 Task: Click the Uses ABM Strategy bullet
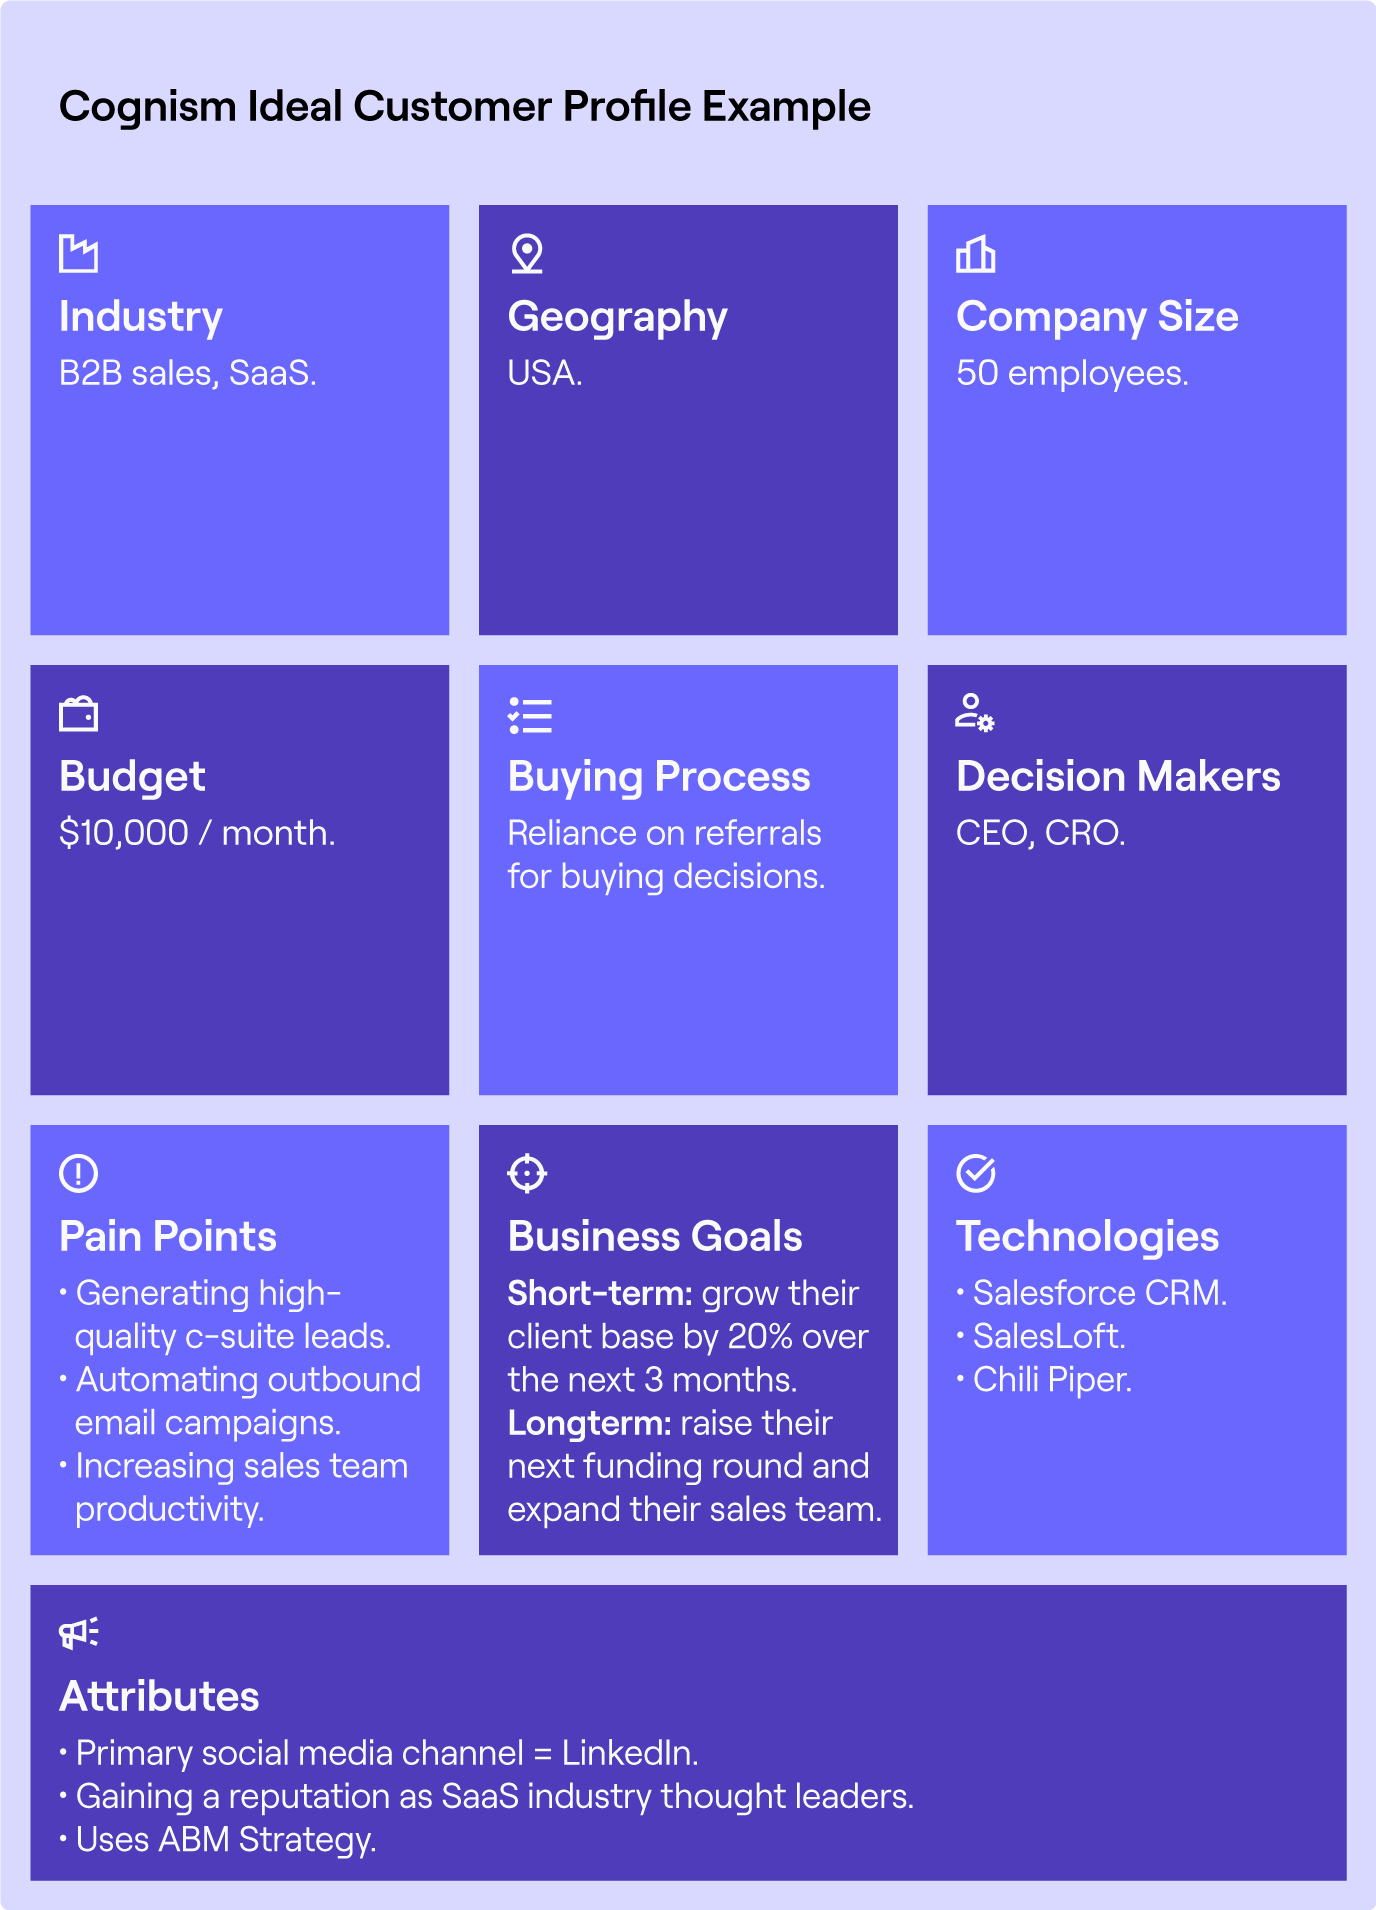[226, 1839]
